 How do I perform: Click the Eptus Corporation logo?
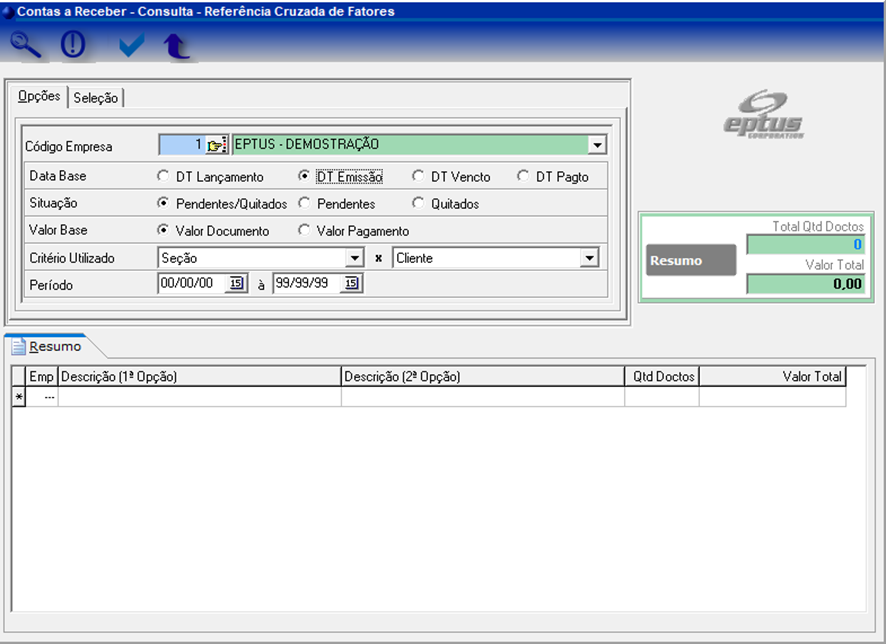point(764,114)
